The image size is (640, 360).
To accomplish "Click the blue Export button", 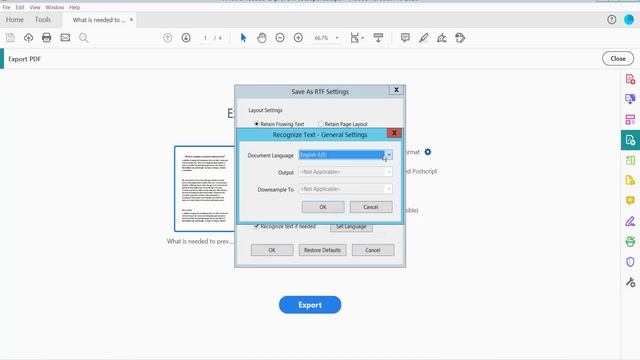I will coord(310,305).
